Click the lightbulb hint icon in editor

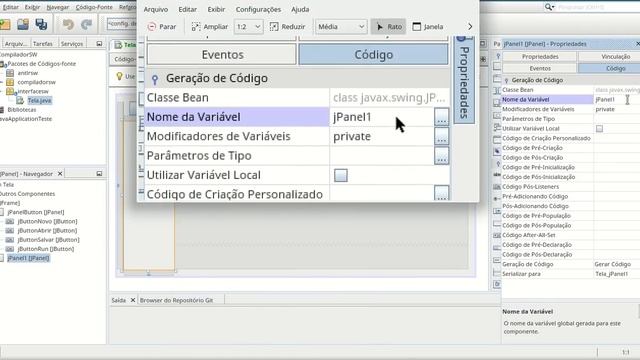[119, 76]
